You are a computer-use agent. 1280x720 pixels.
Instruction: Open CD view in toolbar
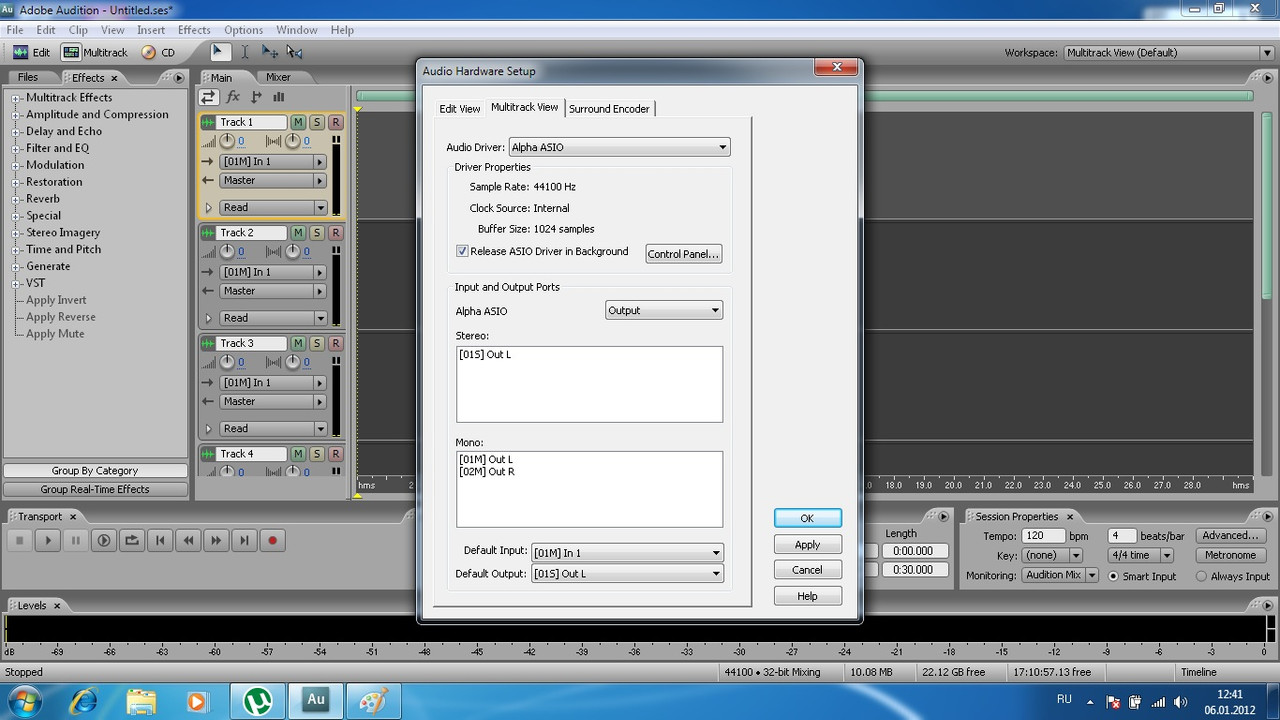[158, 52]
